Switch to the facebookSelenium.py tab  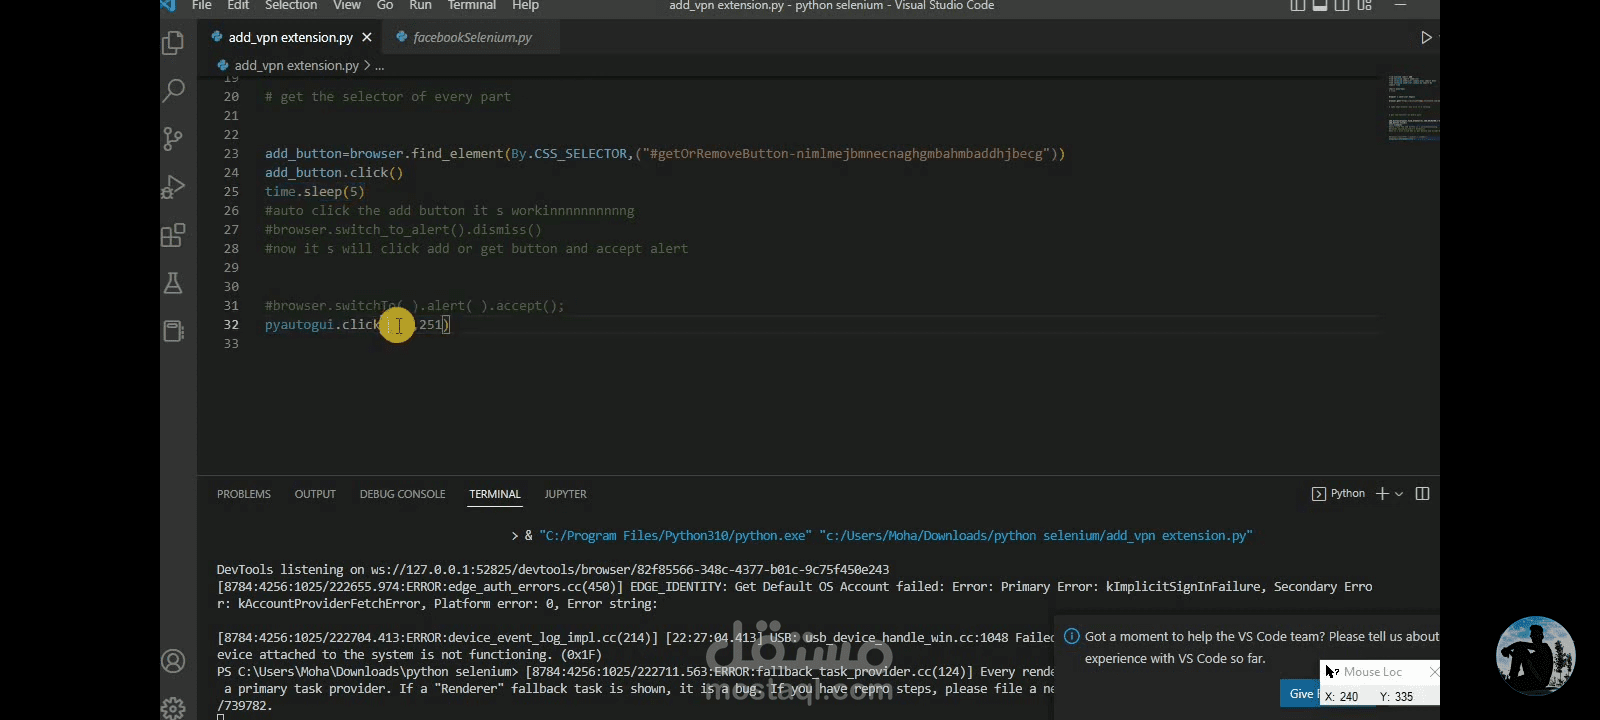tap(472, 37)
